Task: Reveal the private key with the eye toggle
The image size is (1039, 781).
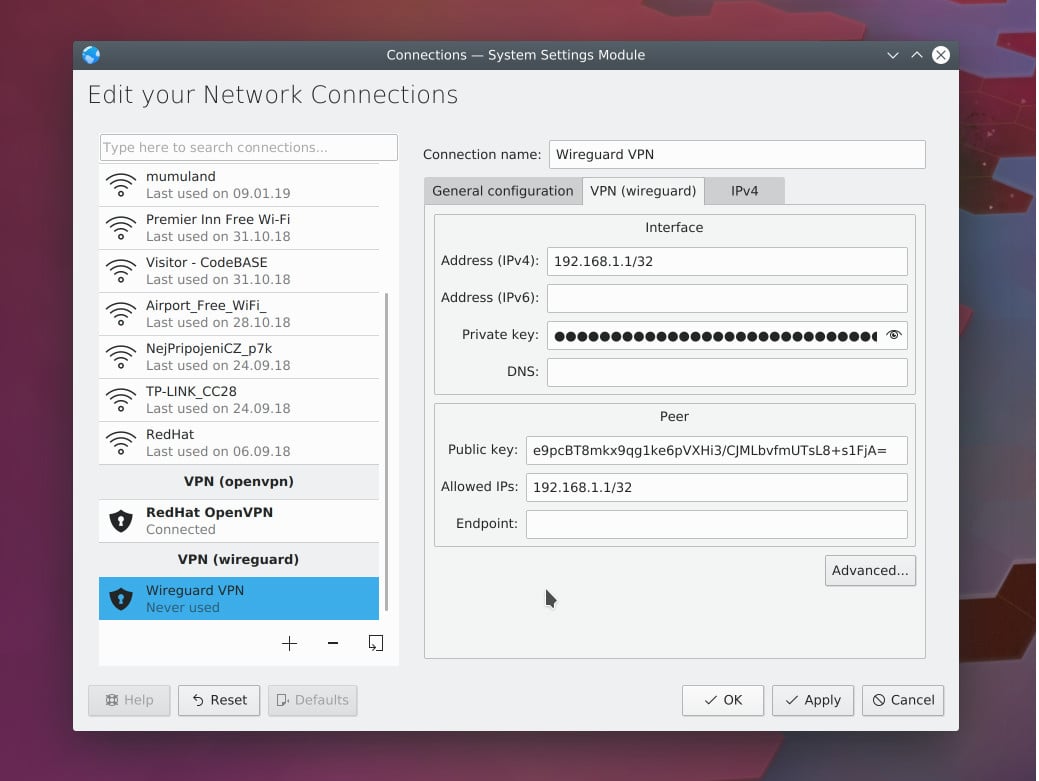Action: (893, 335)
